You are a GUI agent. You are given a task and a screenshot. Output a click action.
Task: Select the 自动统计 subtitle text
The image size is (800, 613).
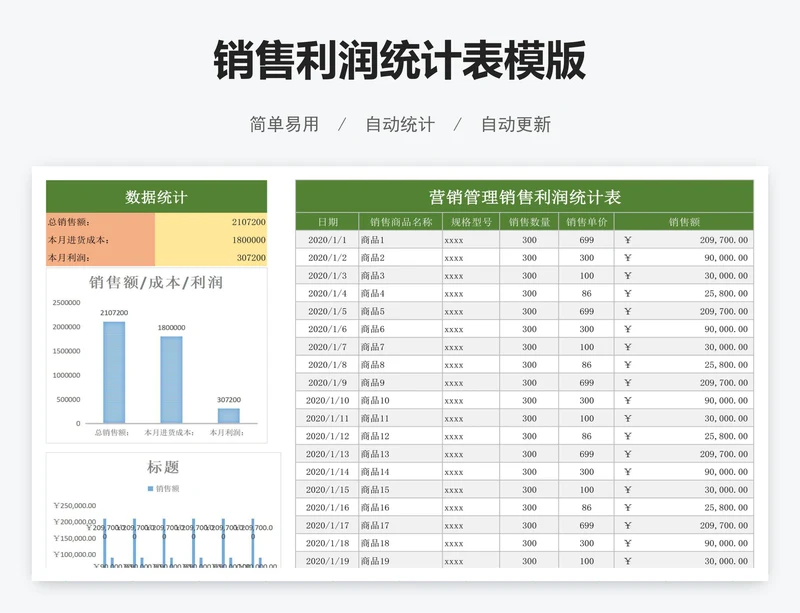click(x=399, y=125)
